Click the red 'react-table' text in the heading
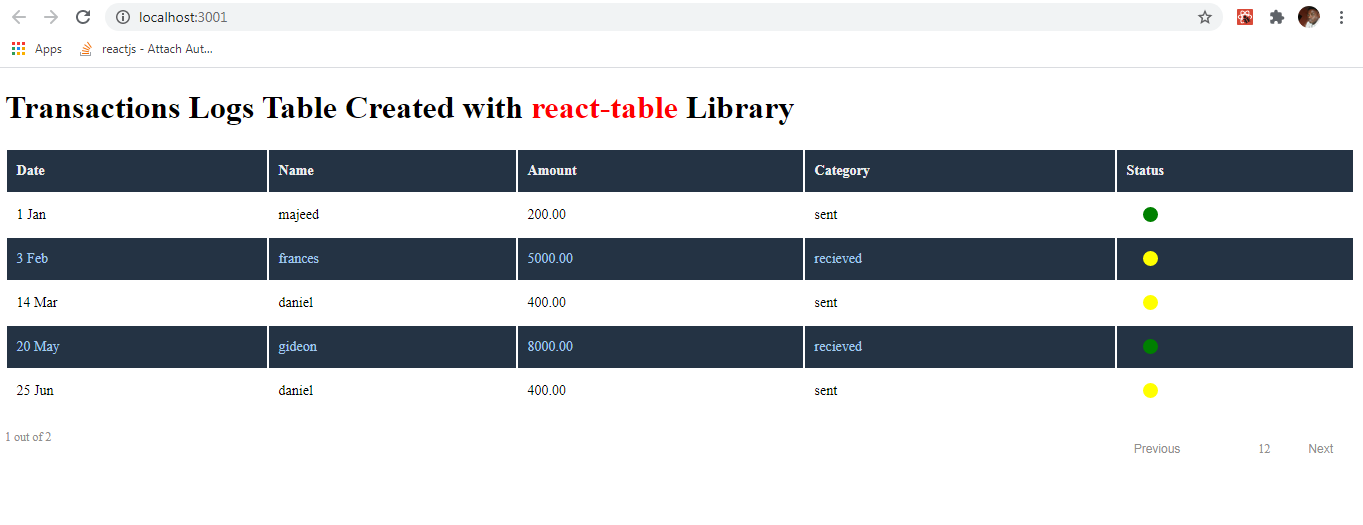Image resolution: width=1363 pixels, height=525 pixels. click(604, 108)
